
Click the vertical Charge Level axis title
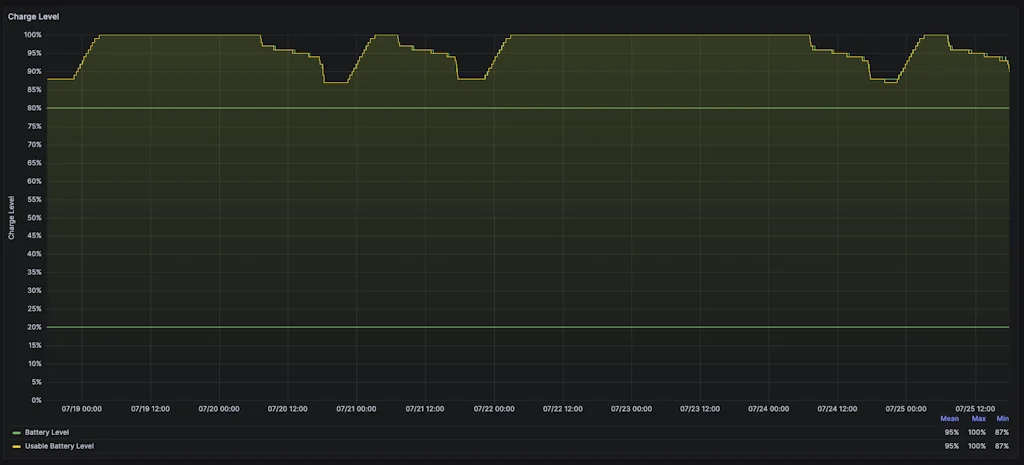click(x=12, y=217)
